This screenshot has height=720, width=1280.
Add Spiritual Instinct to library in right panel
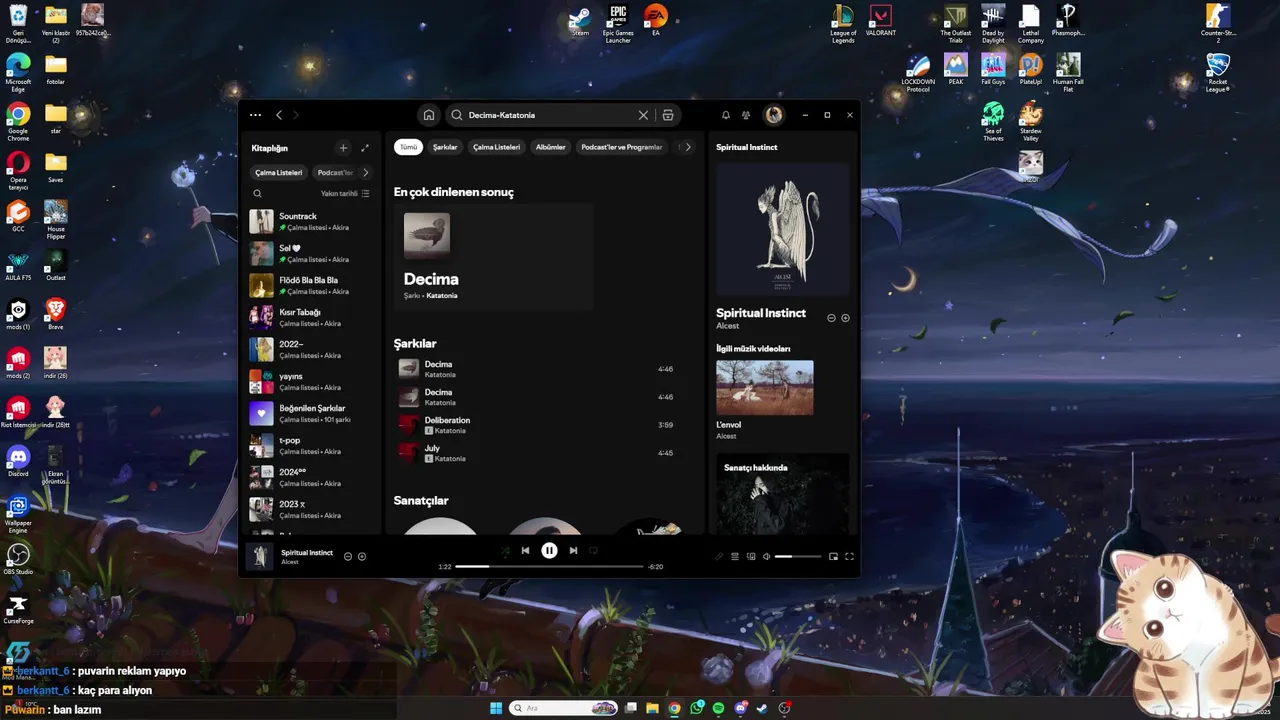[846, 318]
